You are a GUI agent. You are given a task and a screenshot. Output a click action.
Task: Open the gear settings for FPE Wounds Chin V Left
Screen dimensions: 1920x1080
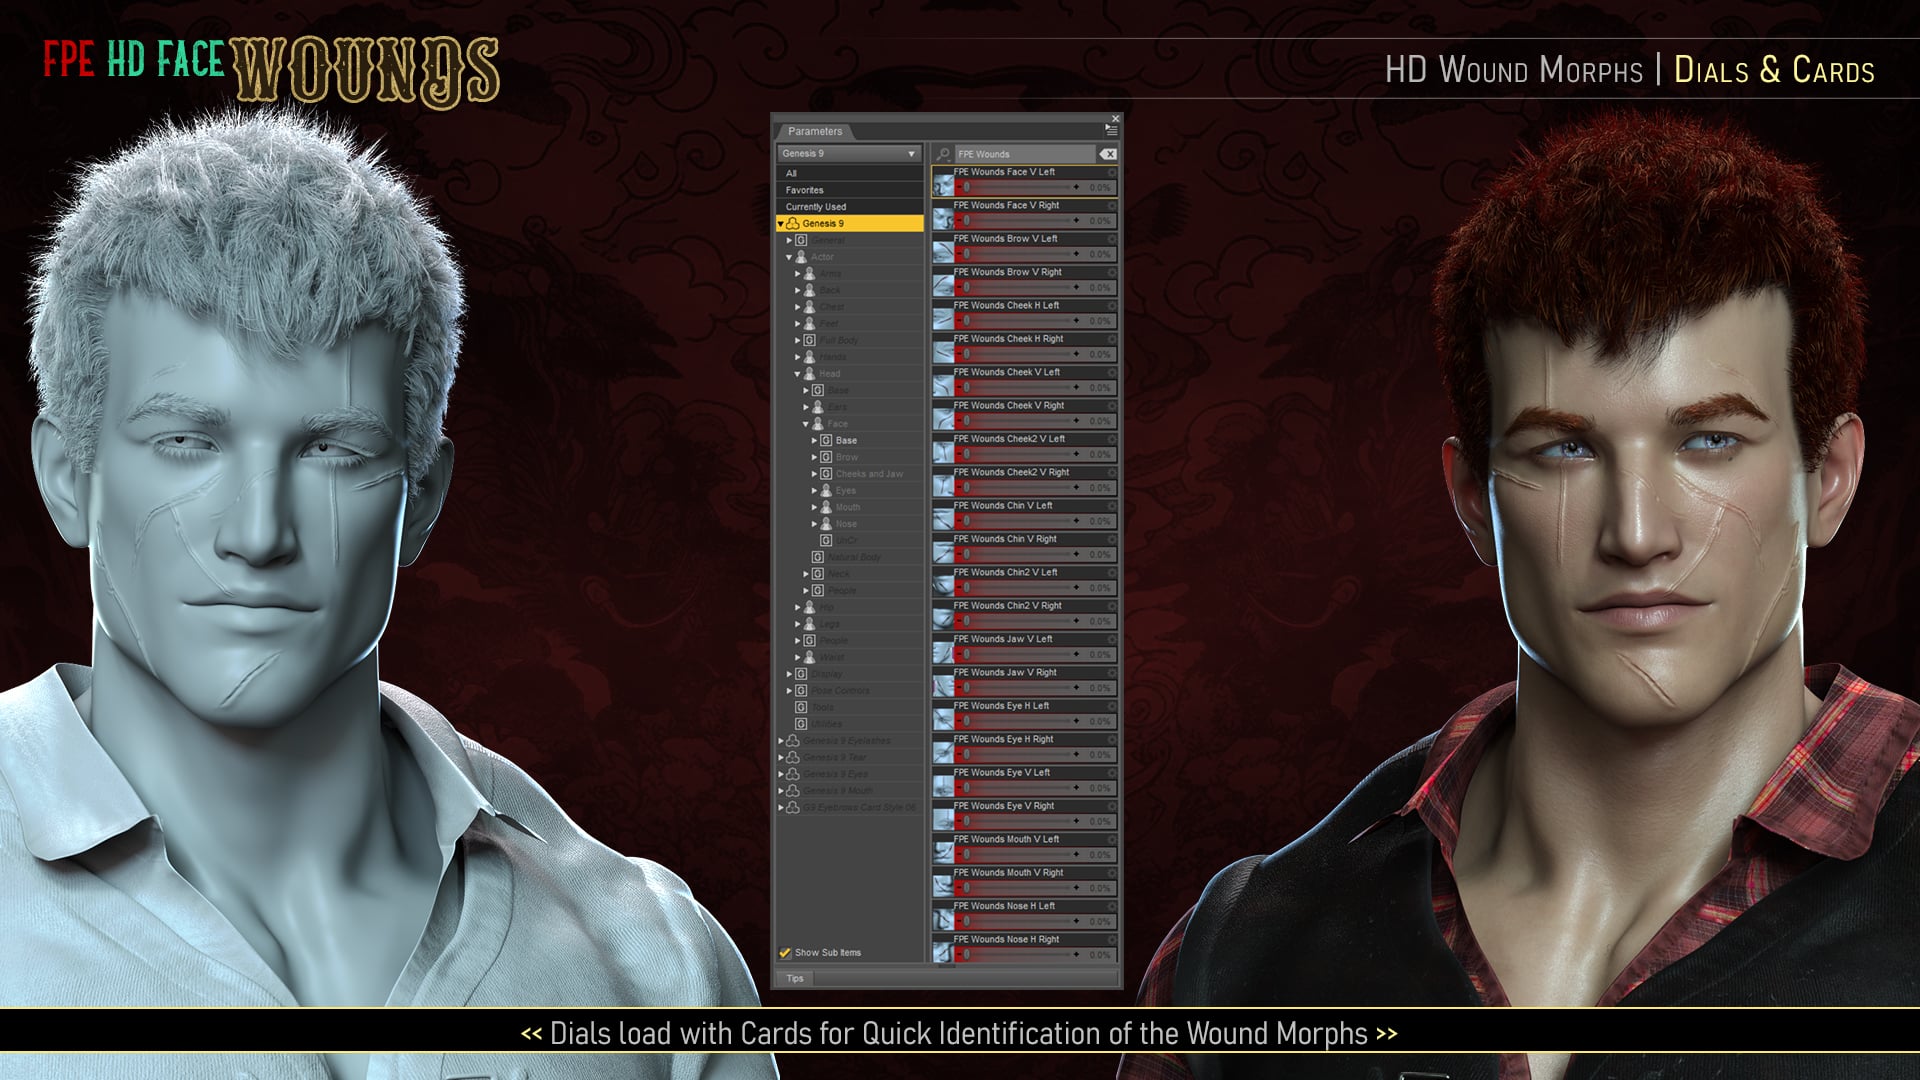tap(1112, 506)
